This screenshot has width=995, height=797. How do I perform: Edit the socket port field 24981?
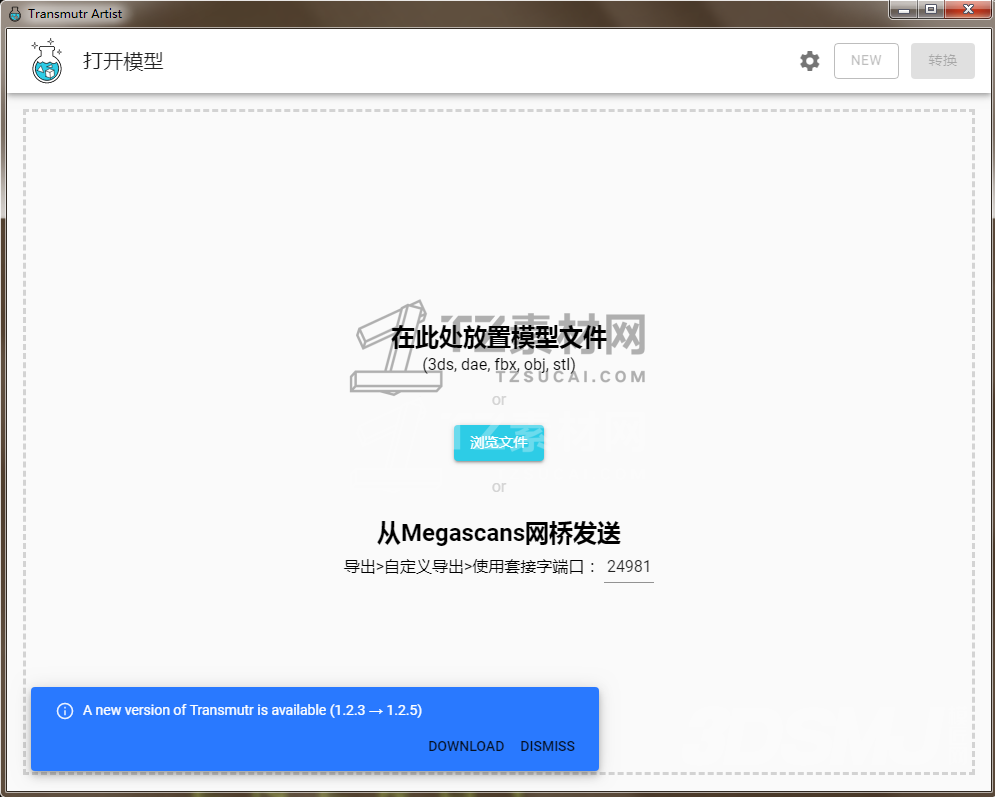point(629,567)
